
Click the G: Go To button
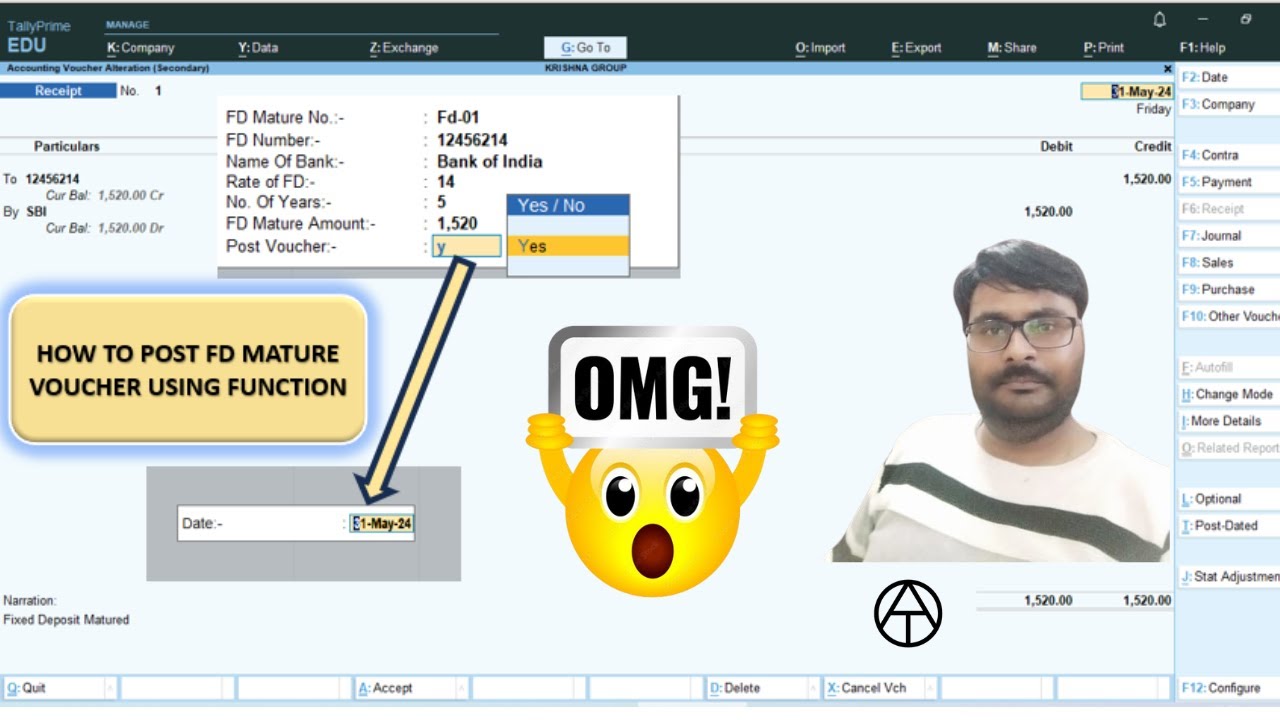pyautogui.click(x=585, y=47)
